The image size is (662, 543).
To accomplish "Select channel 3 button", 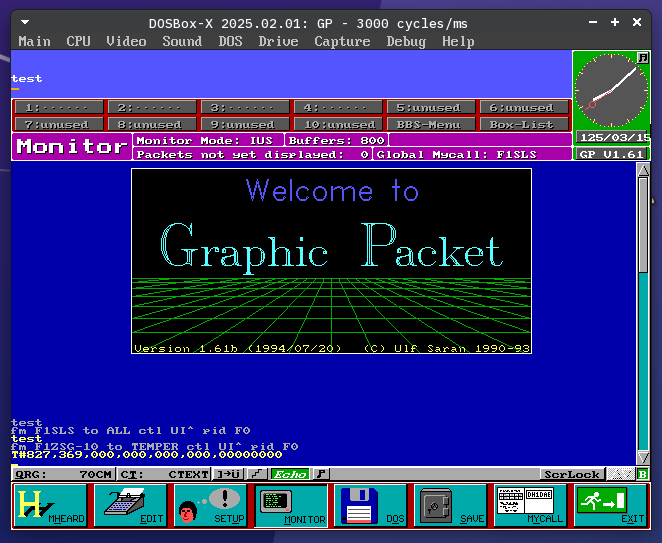I will 245,107.
